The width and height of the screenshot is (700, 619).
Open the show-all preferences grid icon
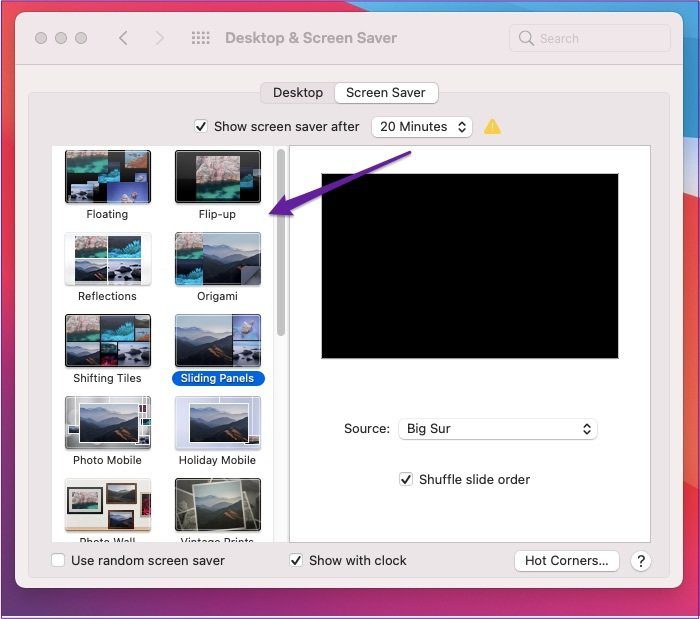pyautogui.click(x=200, y=38)
